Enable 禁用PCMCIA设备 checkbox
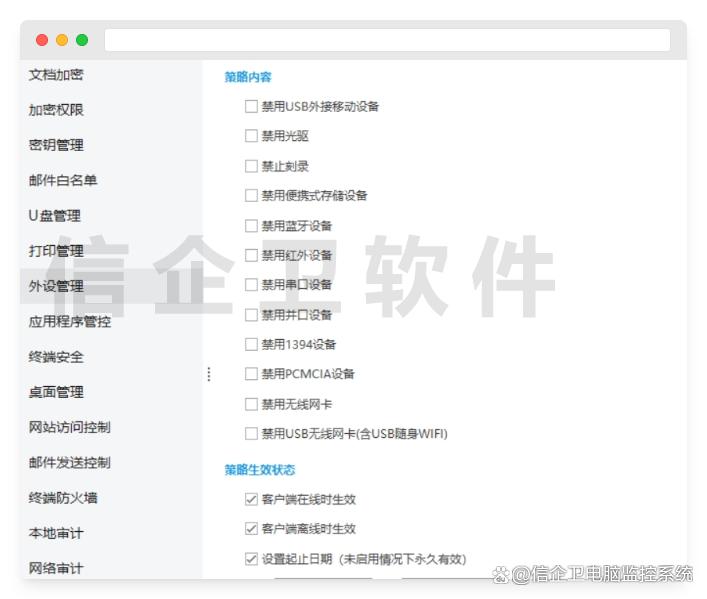Viewport: 707px width, 599px height. (x=251, y=374)
